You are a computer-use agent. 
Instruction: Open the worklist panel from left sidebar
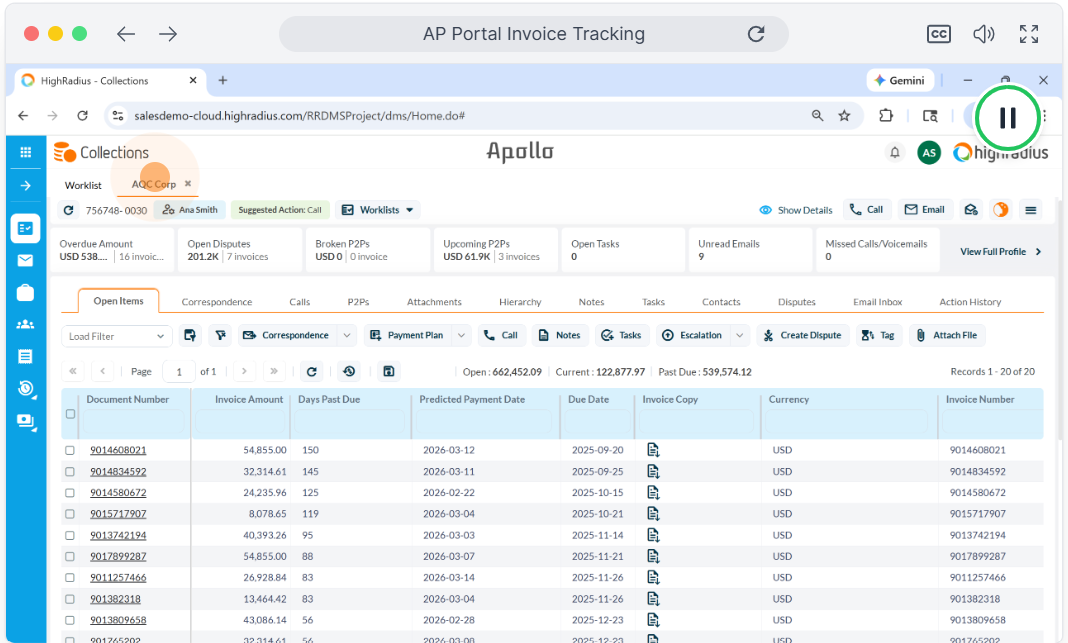coord(25,227)
